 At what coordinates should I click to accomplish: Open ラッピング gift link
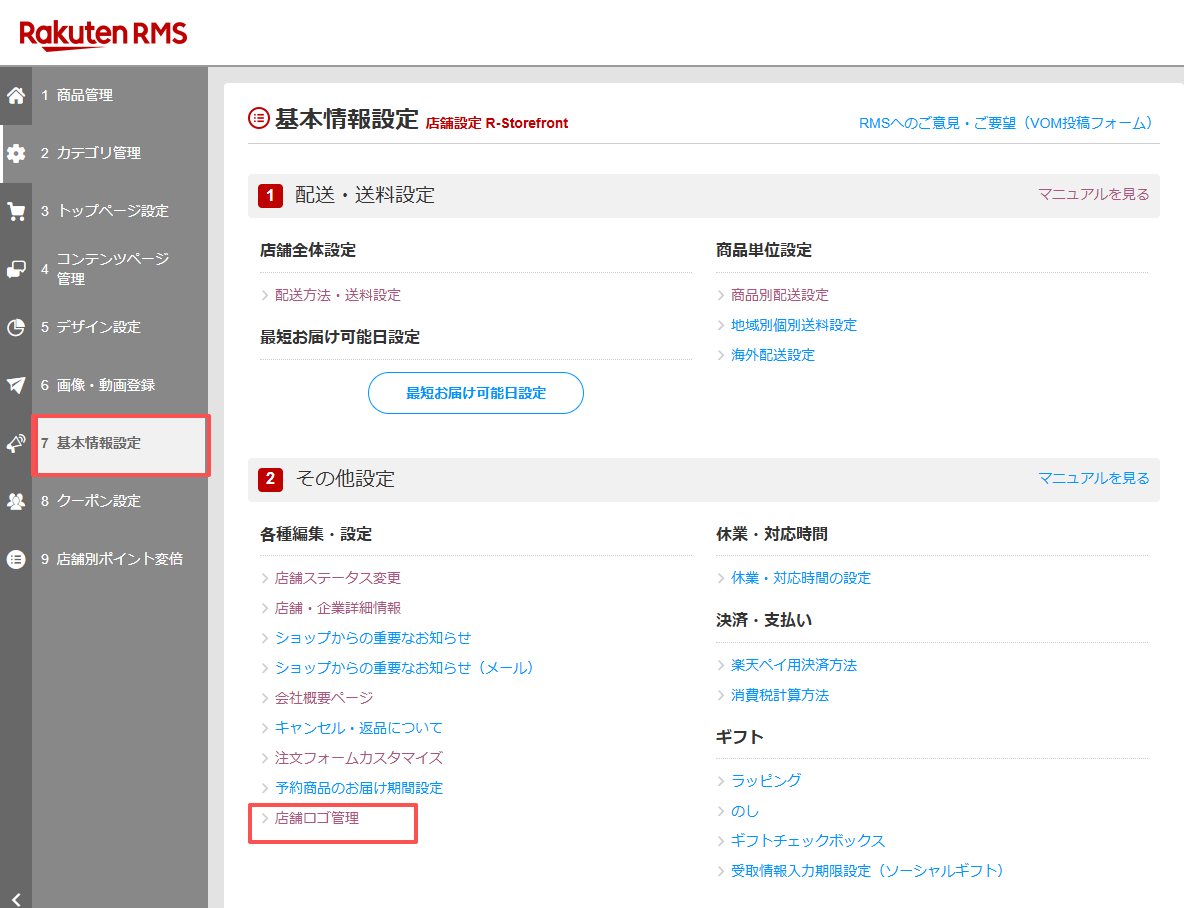766,781
